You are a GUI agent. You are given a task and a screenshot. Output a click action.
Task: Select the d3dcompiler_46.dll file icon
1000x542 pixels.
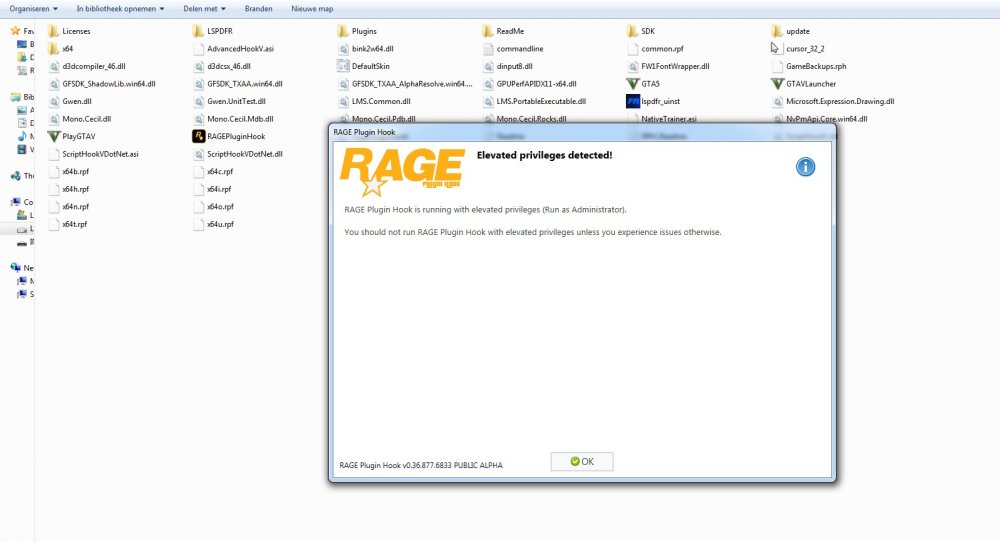pyautogui.click(x=54, y=66)
